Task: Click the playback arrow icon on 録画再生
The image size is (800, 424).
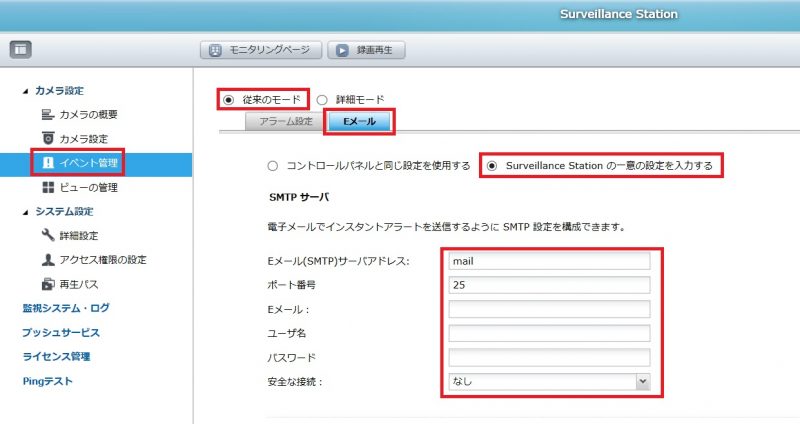Action: pos(342,50)
